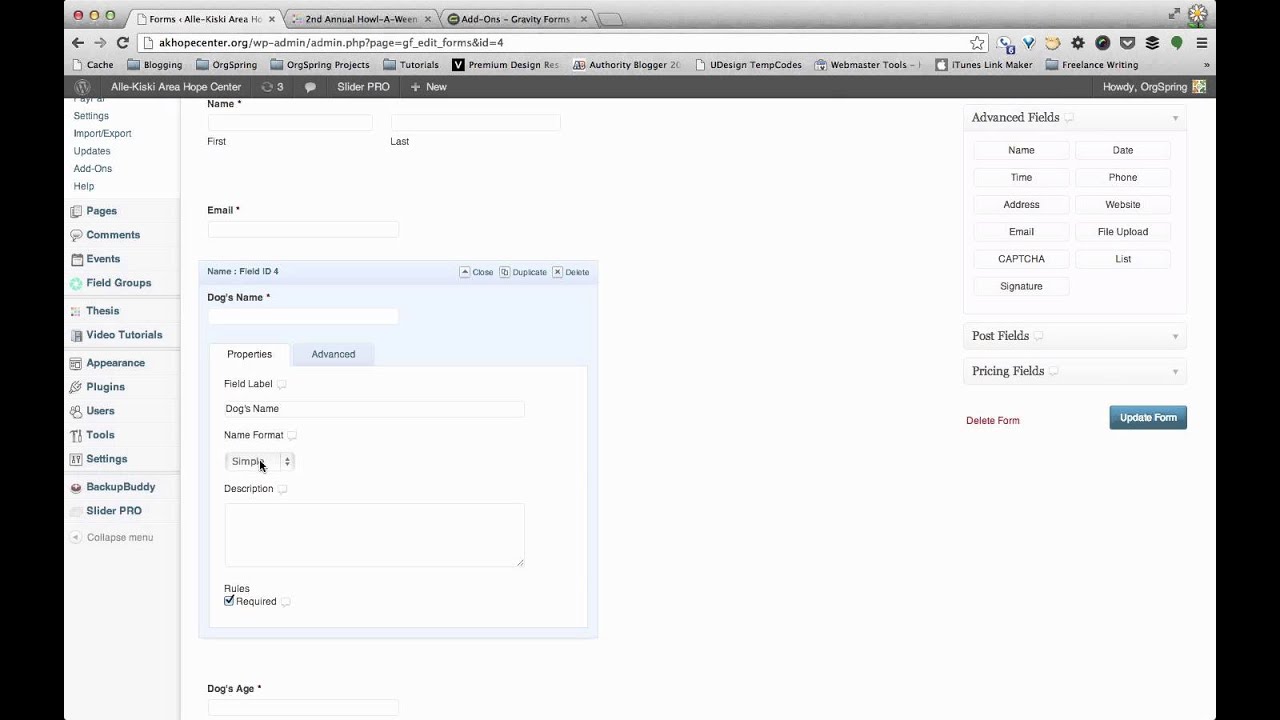The image size is (1280, 720).
Task: Enter fullscreen with the diagonal arrows icon
Action: [1174, 13]
